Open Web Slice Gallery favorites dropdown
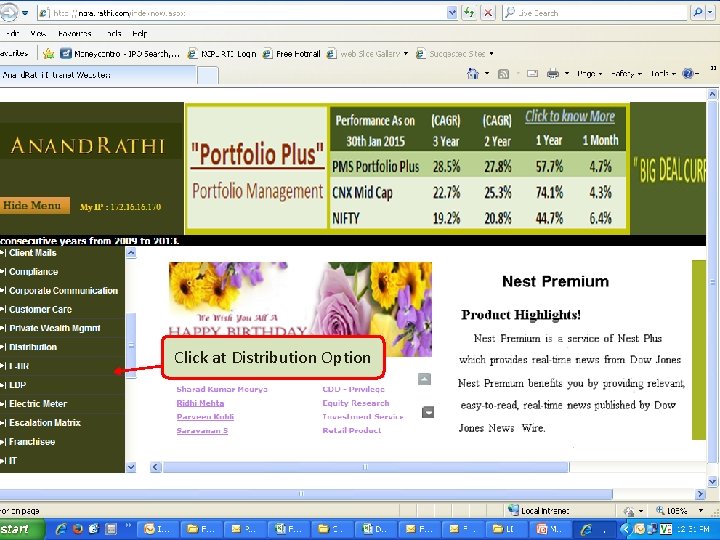 point(405,54)
